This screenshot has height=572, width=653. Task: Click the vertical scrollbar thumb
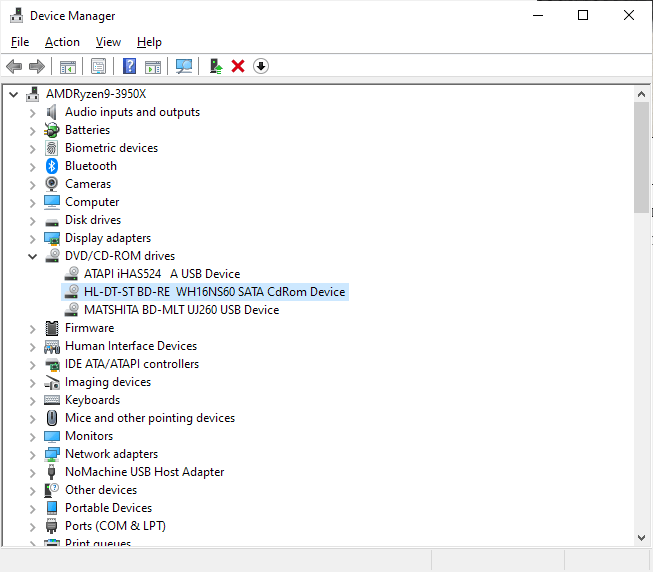(641, 157)
